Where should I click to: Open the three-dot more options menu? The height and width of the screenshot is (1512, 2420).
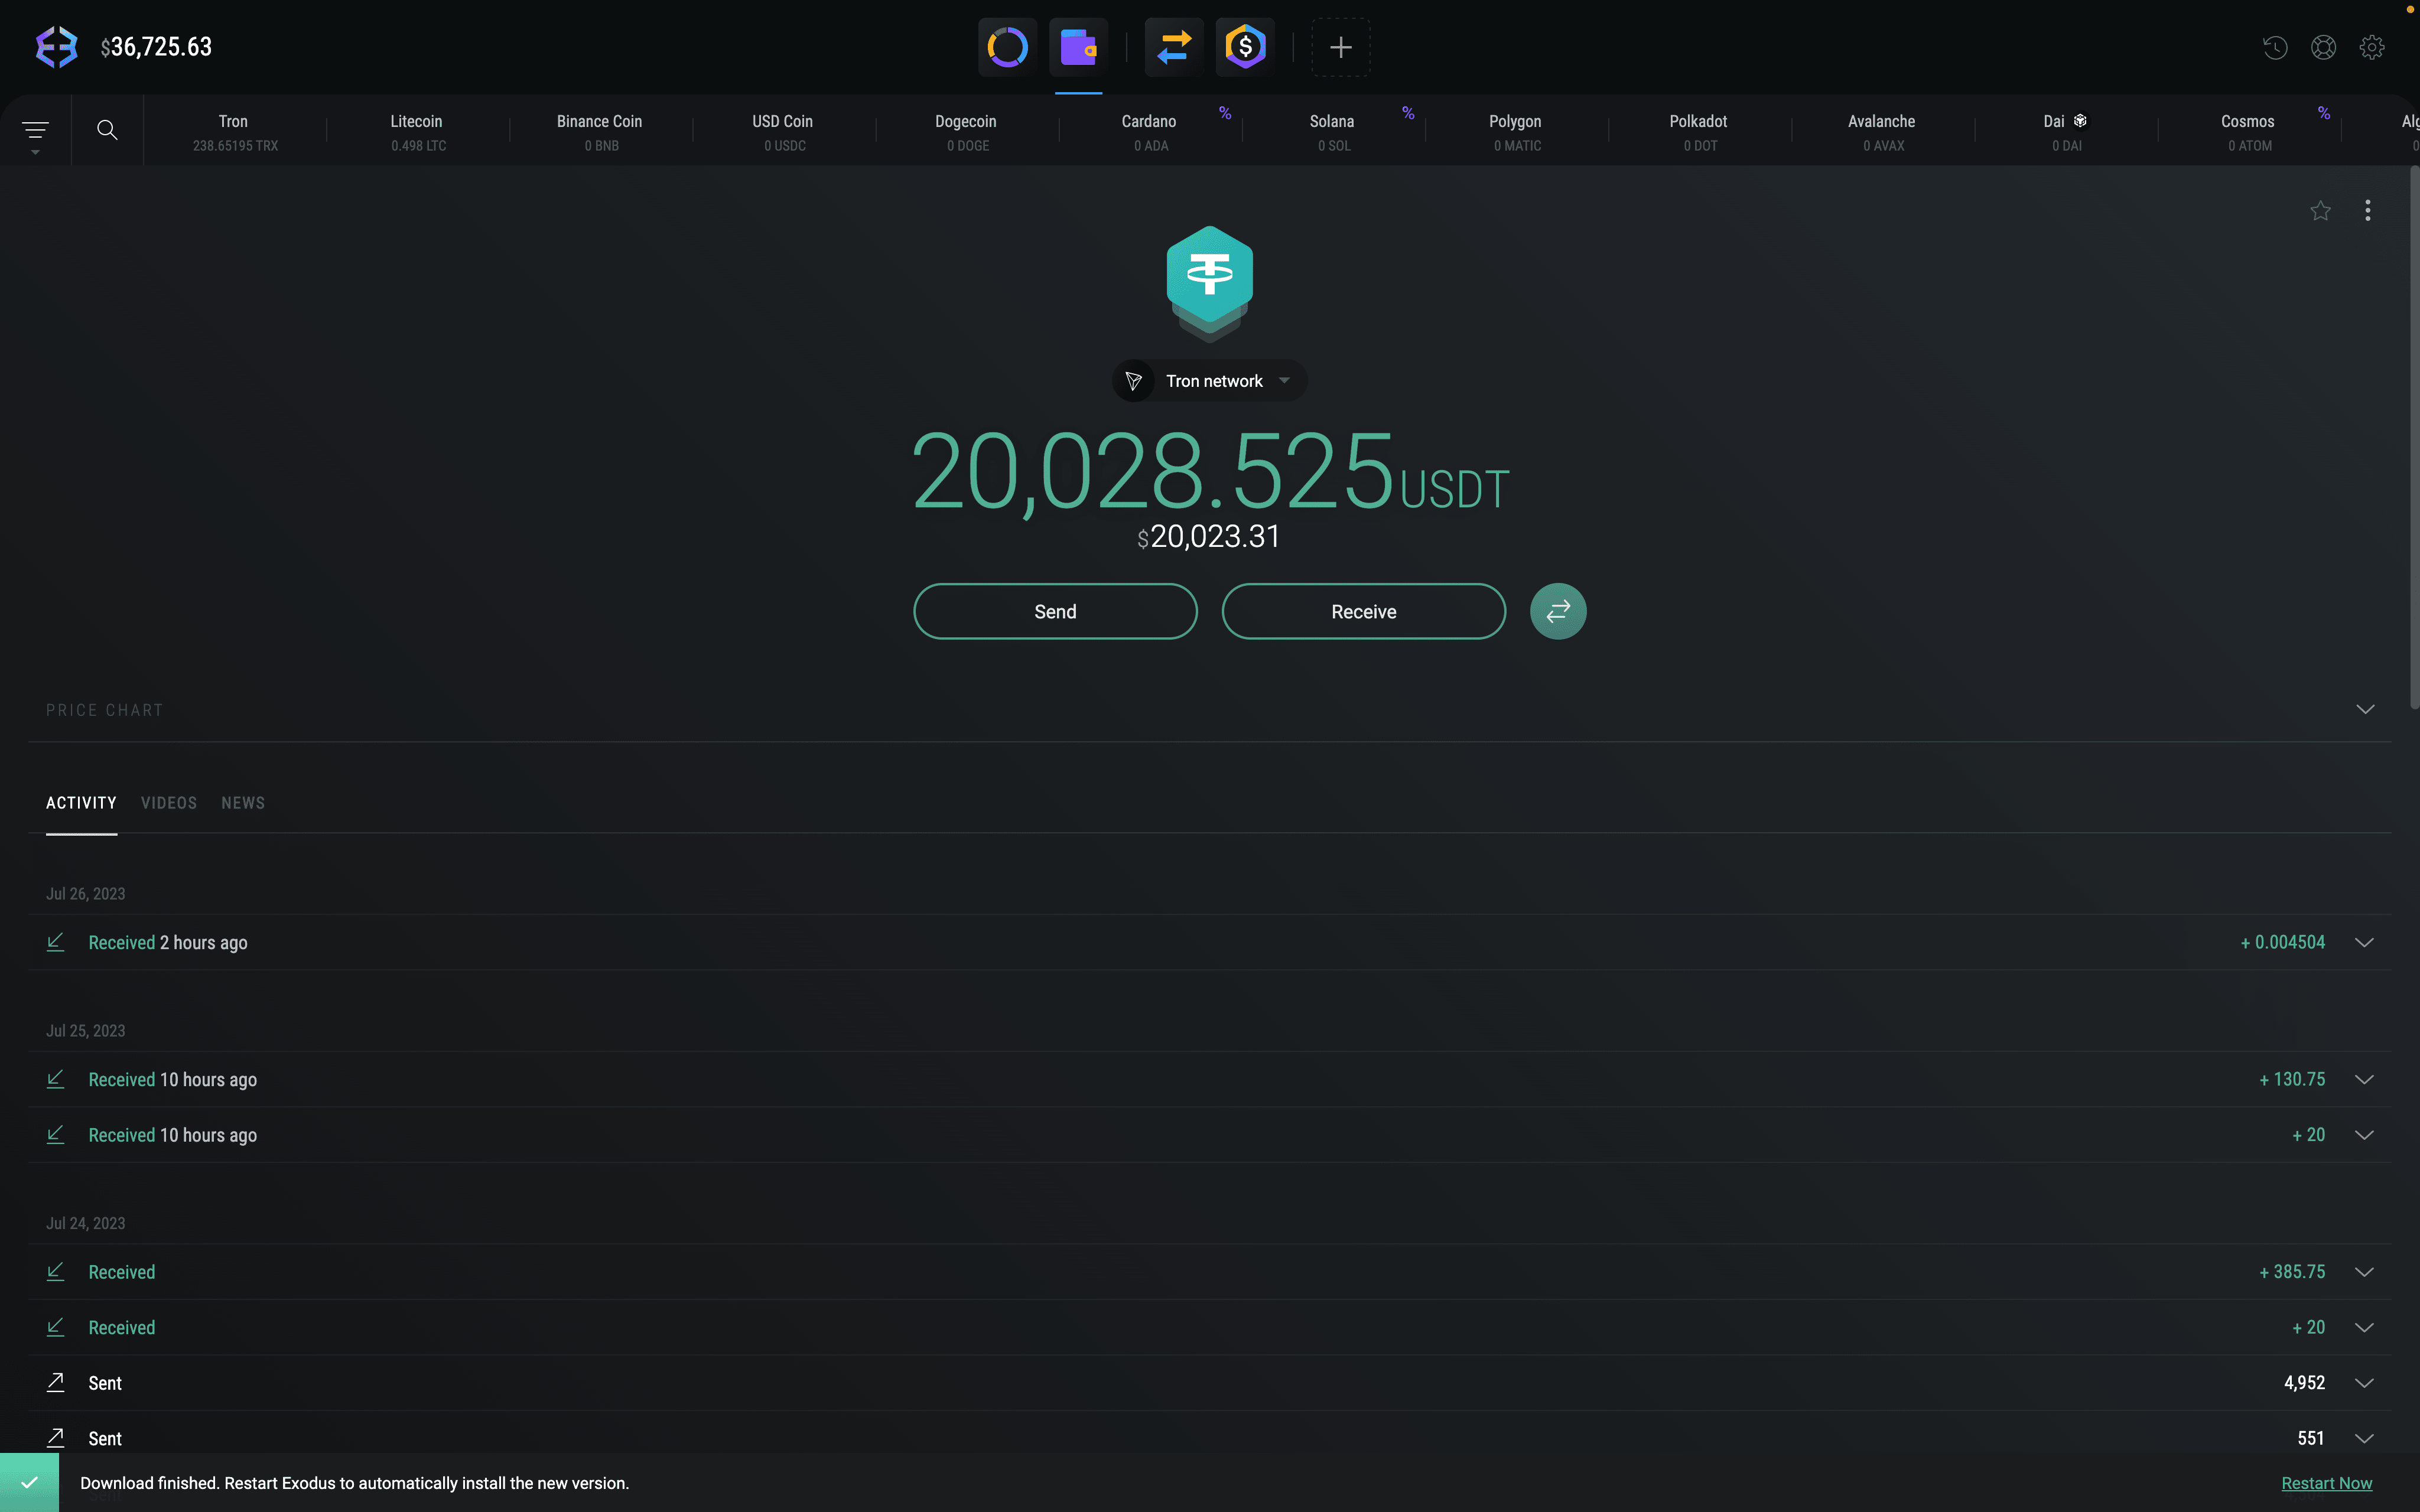[2367, 211]
